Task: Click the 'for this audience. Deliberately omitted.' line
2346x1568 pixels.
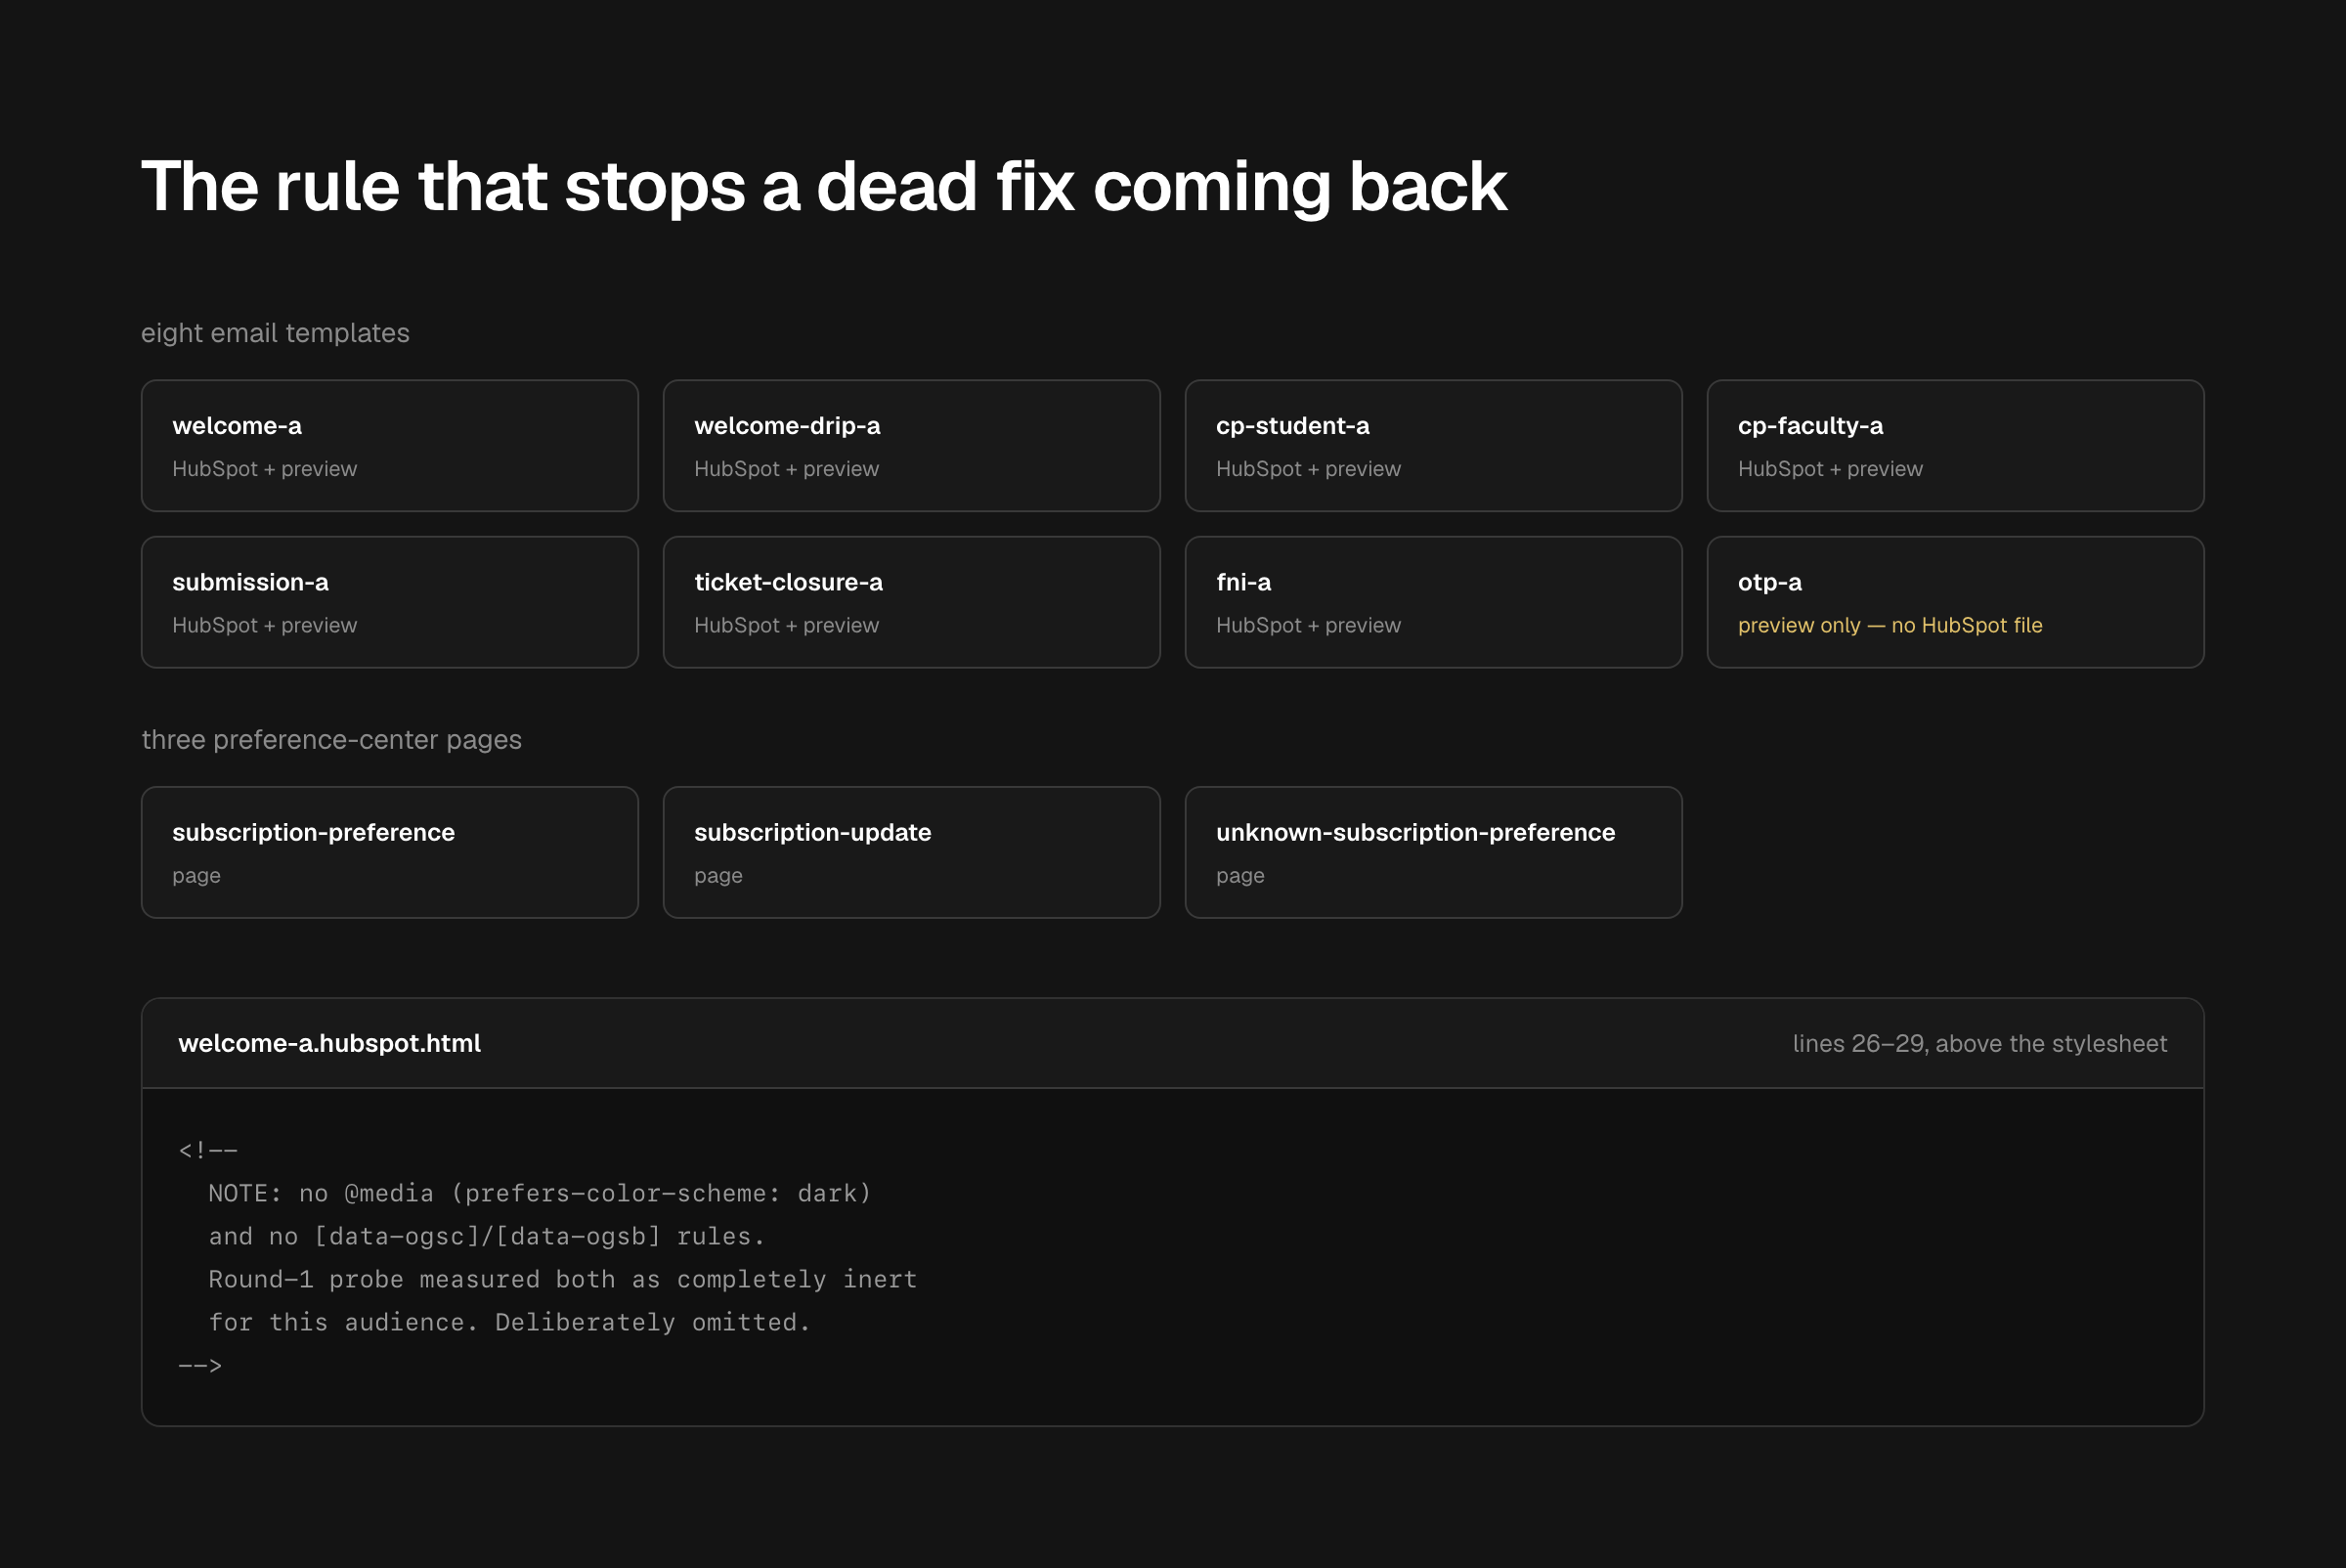Action: pyautogui.click(x=510, y=1322)
